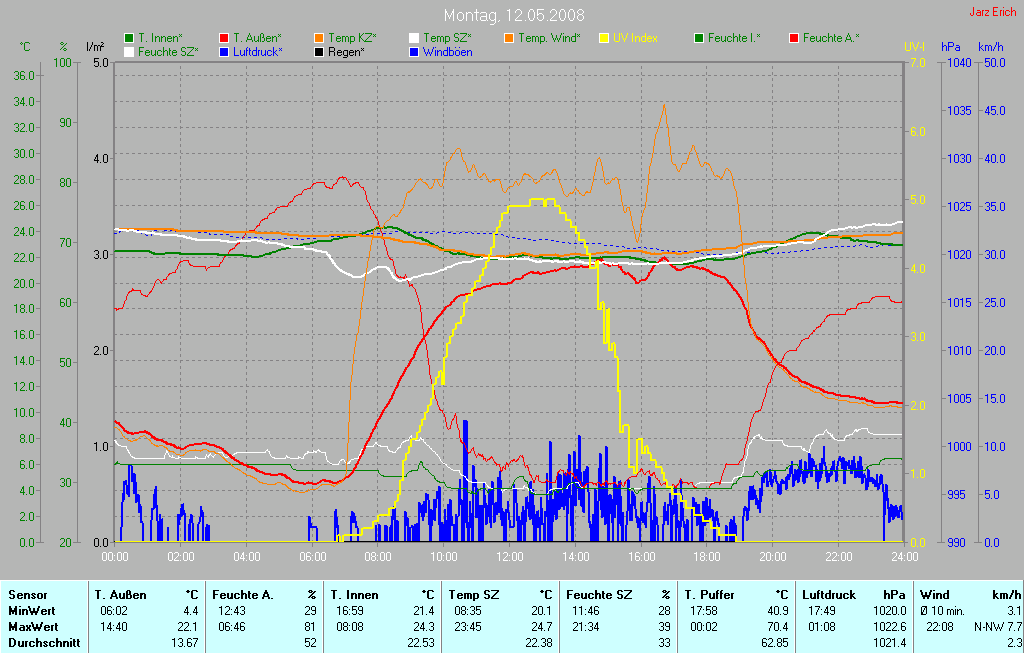Image resolution: width=1024 pixels, height=653 pixels.
Task: Click the 22:08 wind maximum time
Action: 940,627
